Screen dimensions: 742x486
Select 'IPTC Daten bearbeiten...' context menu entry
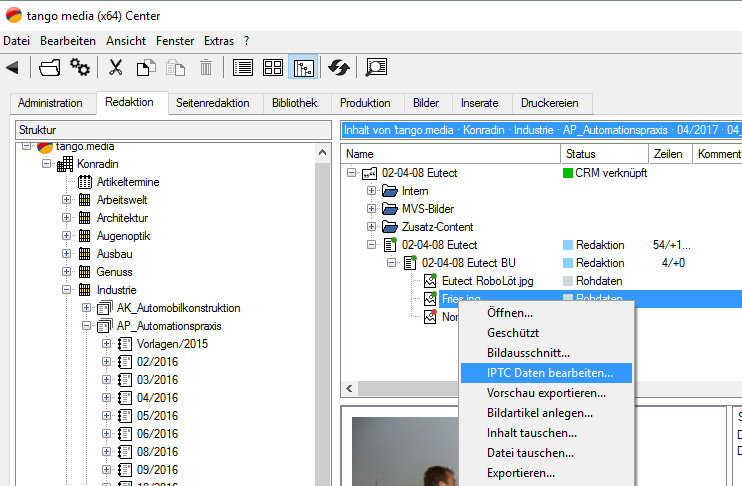coord(550,372)
